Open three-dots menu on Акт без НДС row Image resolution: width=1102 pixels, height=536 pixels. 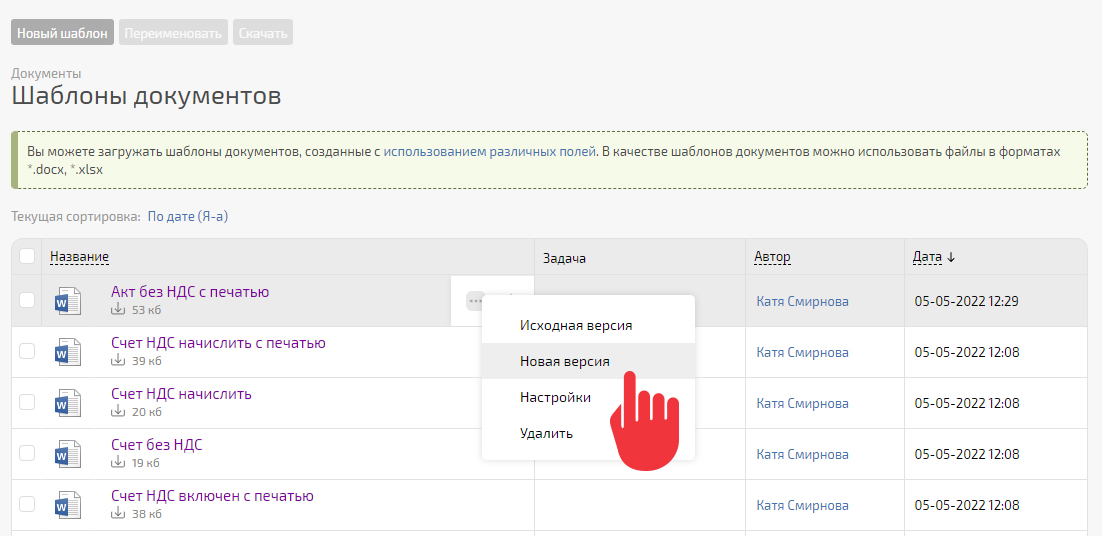(476, 301)
